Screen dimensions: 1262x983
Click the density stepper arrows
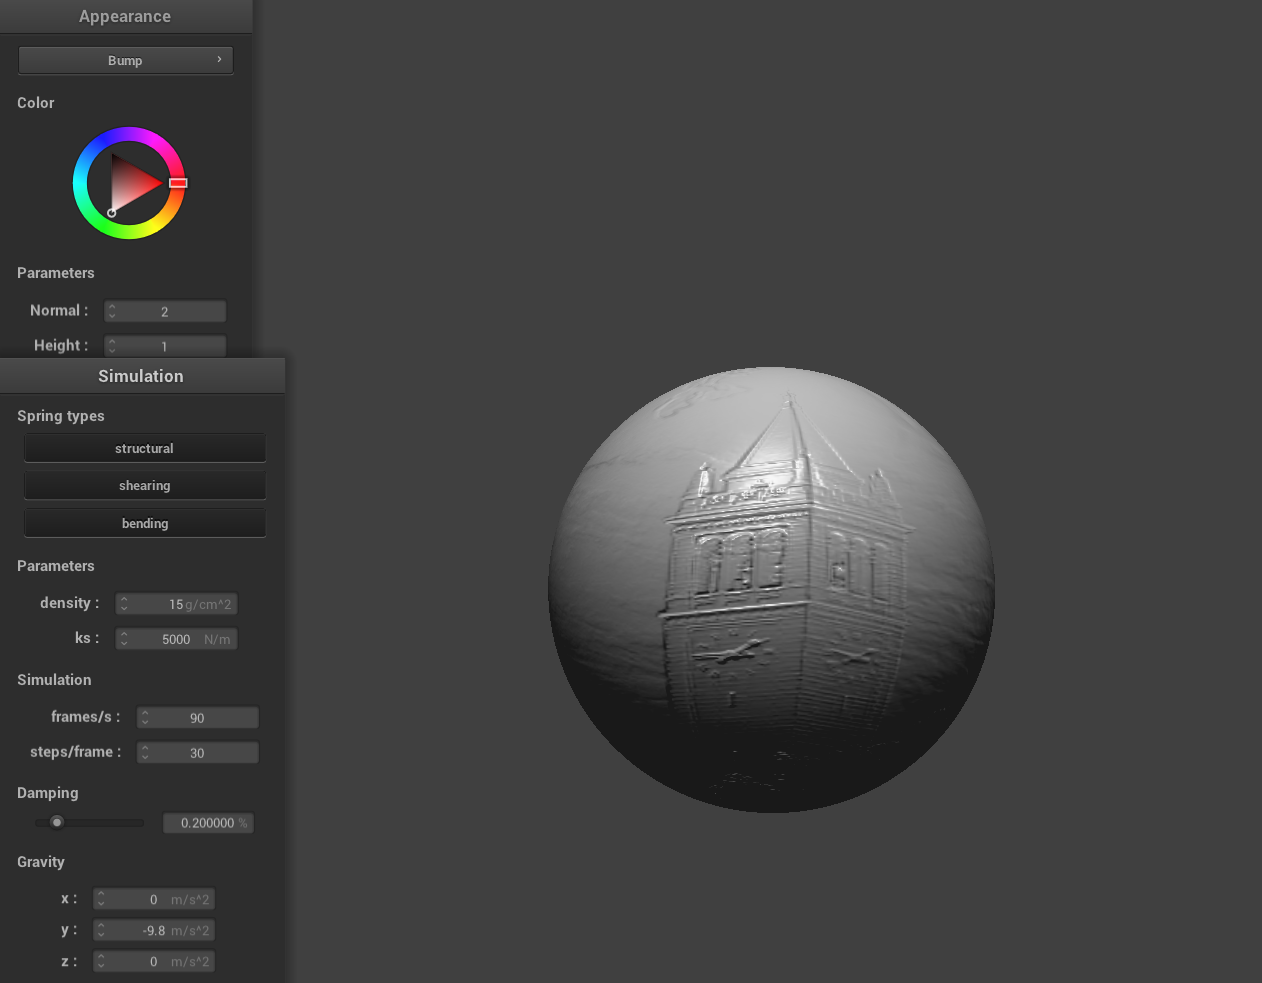coord(124,604)
